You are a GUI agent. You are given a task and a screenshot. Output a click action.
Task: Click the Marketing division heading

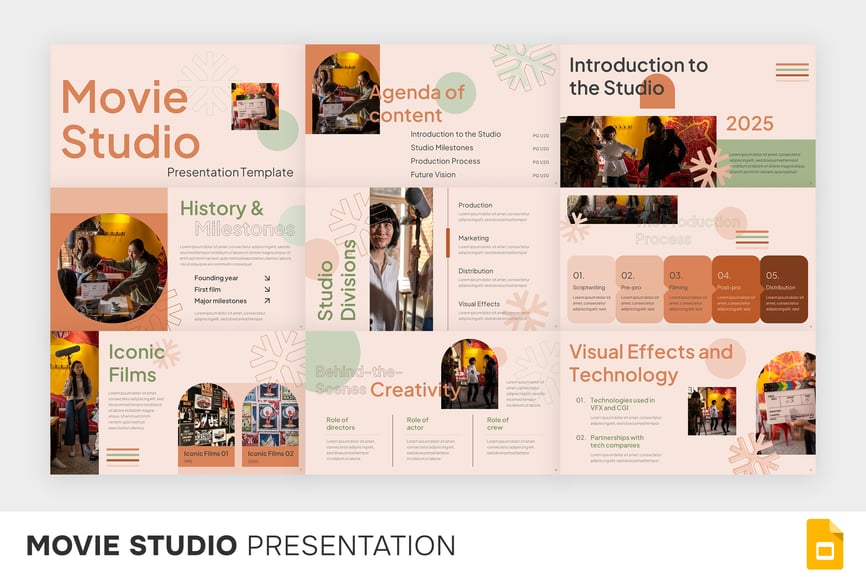474,238
